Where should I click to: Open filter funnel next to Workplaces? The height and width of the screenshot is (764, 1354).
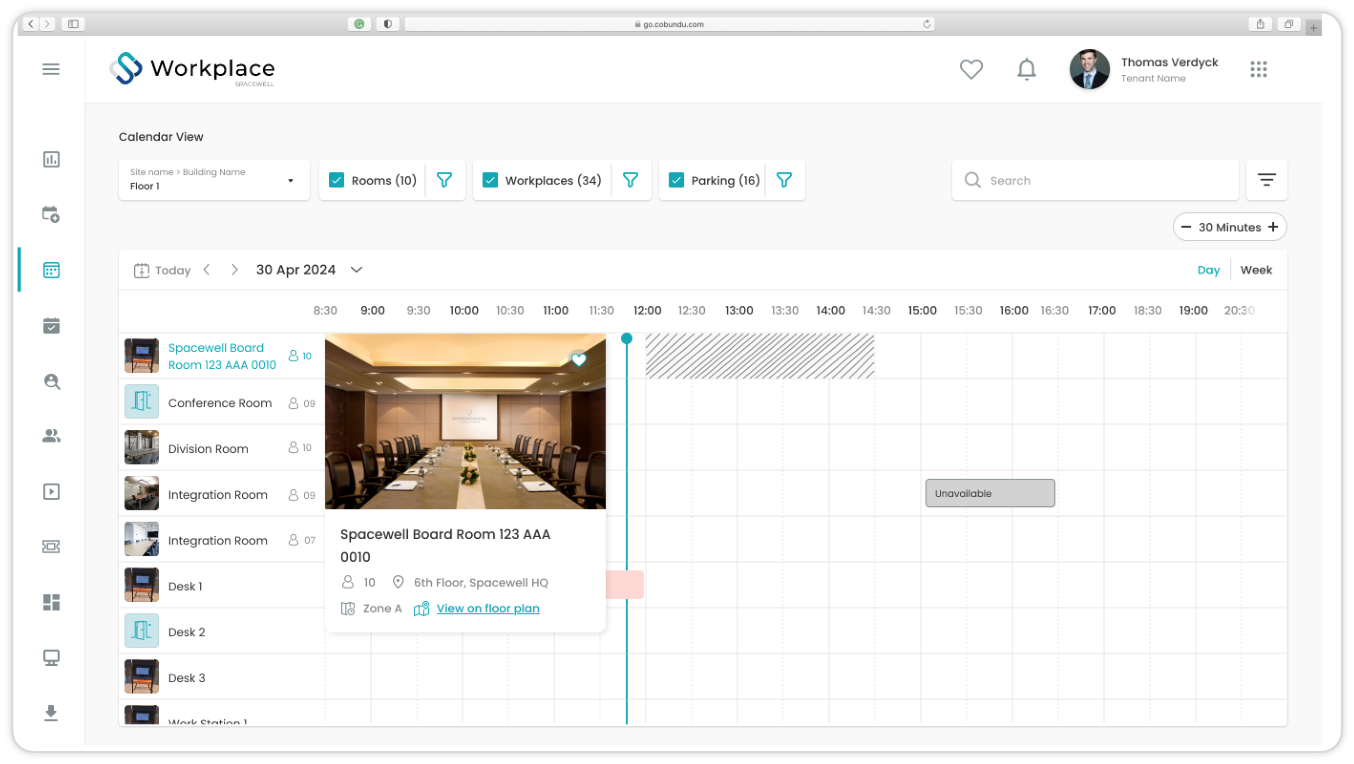point(631,180)
